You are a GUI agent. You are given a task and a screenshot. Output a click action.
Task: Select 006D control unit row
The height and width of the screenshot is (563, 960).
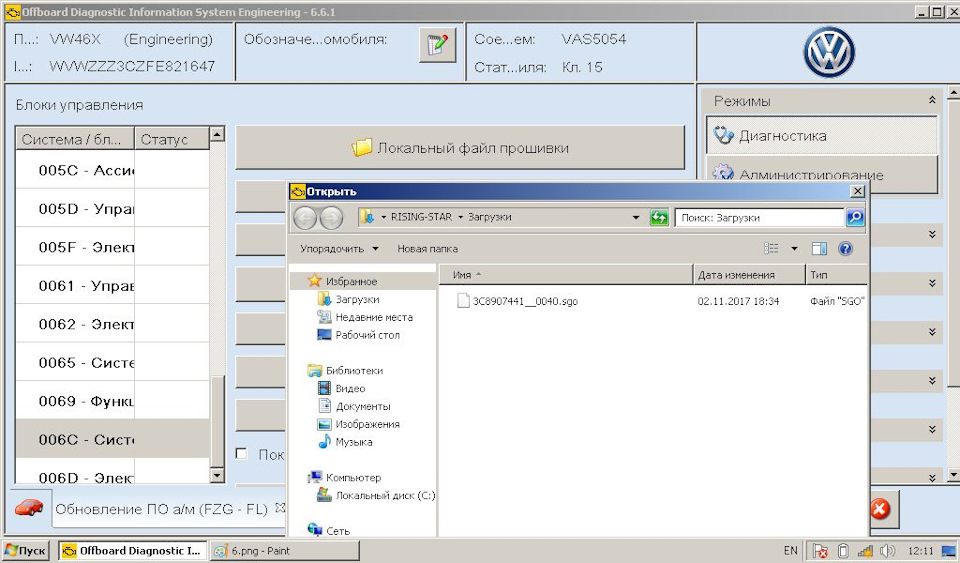(112, 472)
